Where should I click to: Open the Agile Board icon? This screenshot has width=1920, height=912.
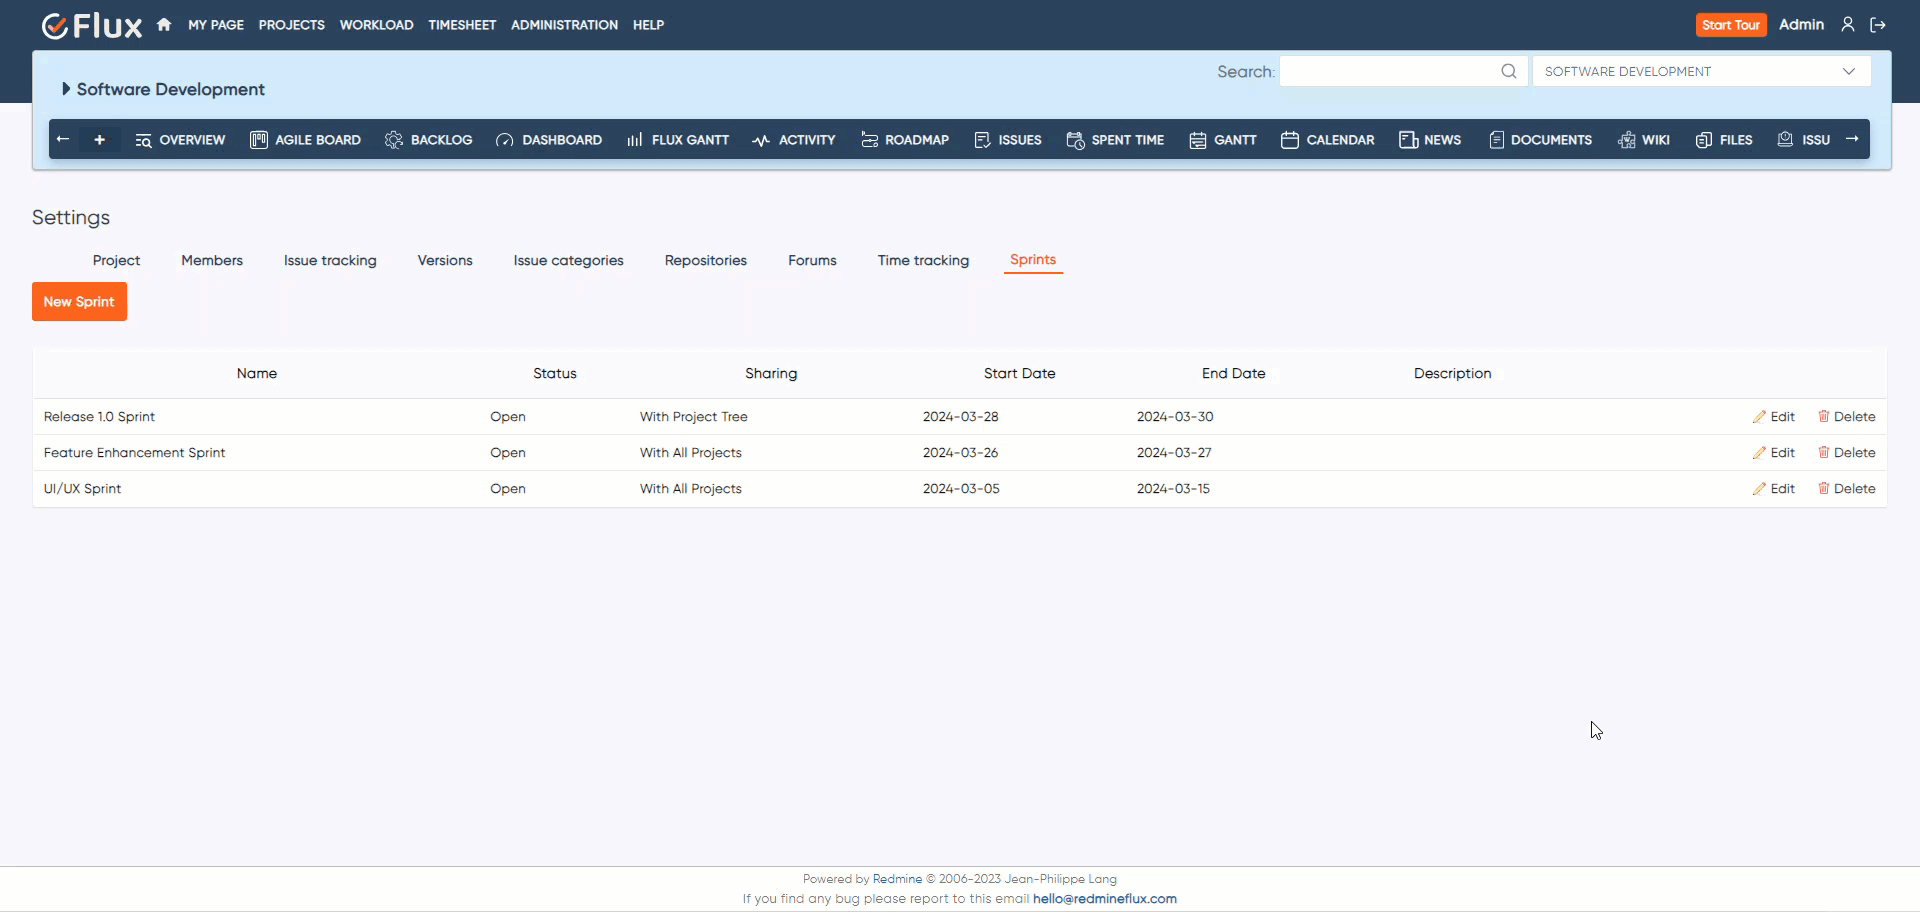(259, 140)
